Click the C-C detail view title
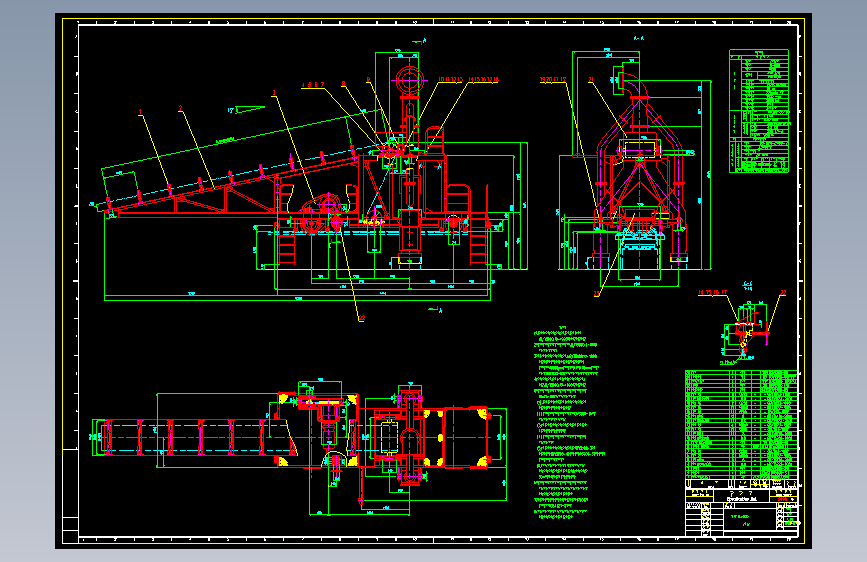 tap(748, 284)
